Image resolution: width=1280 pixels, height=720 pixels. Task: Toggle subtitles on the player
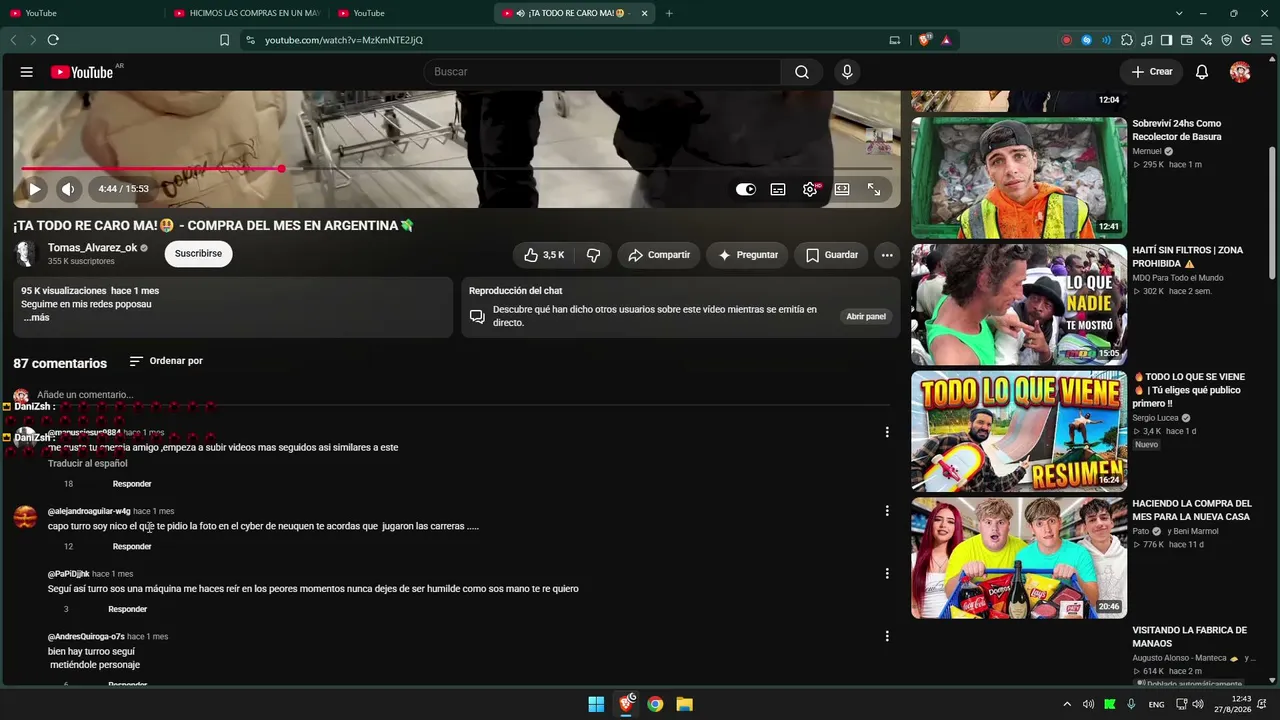pos(778,189)
